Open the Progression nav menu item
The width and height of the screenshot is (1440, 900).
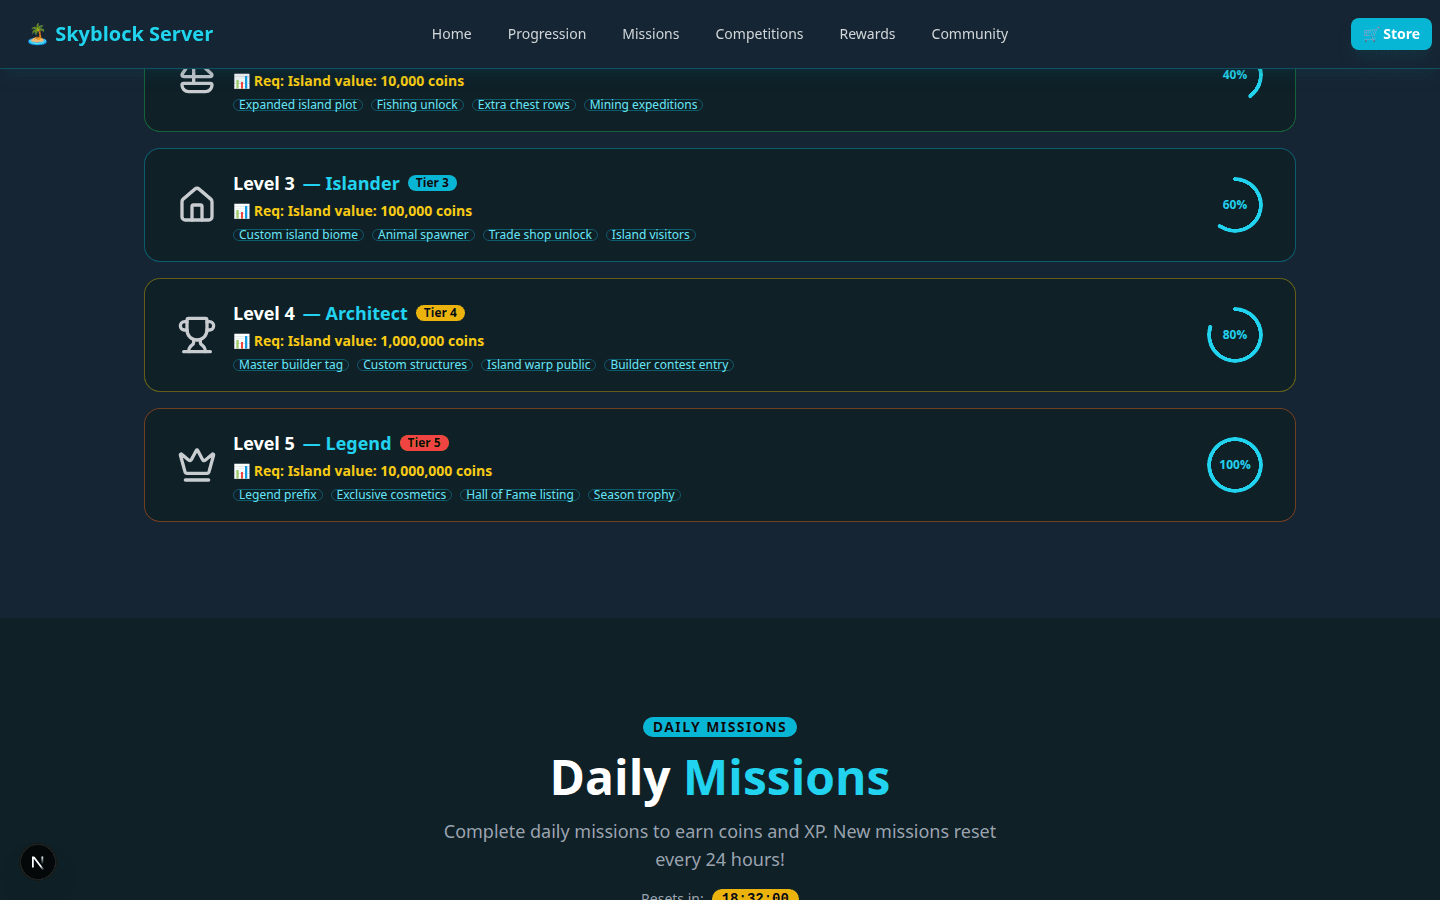point(547,34)
